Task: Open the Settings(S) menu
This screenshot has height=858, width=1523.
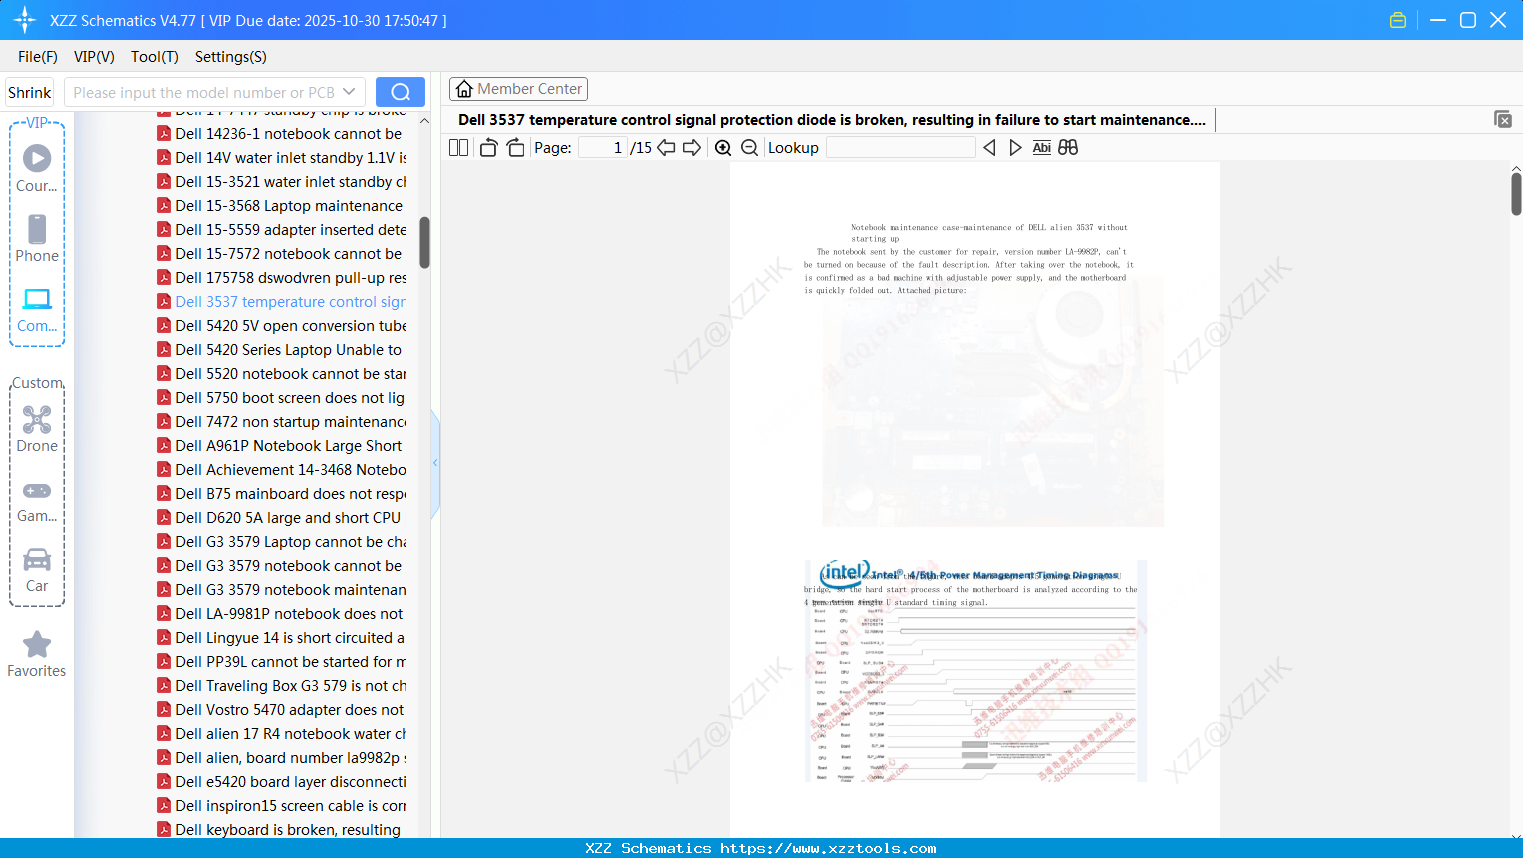Action: [x=231, y=57]
